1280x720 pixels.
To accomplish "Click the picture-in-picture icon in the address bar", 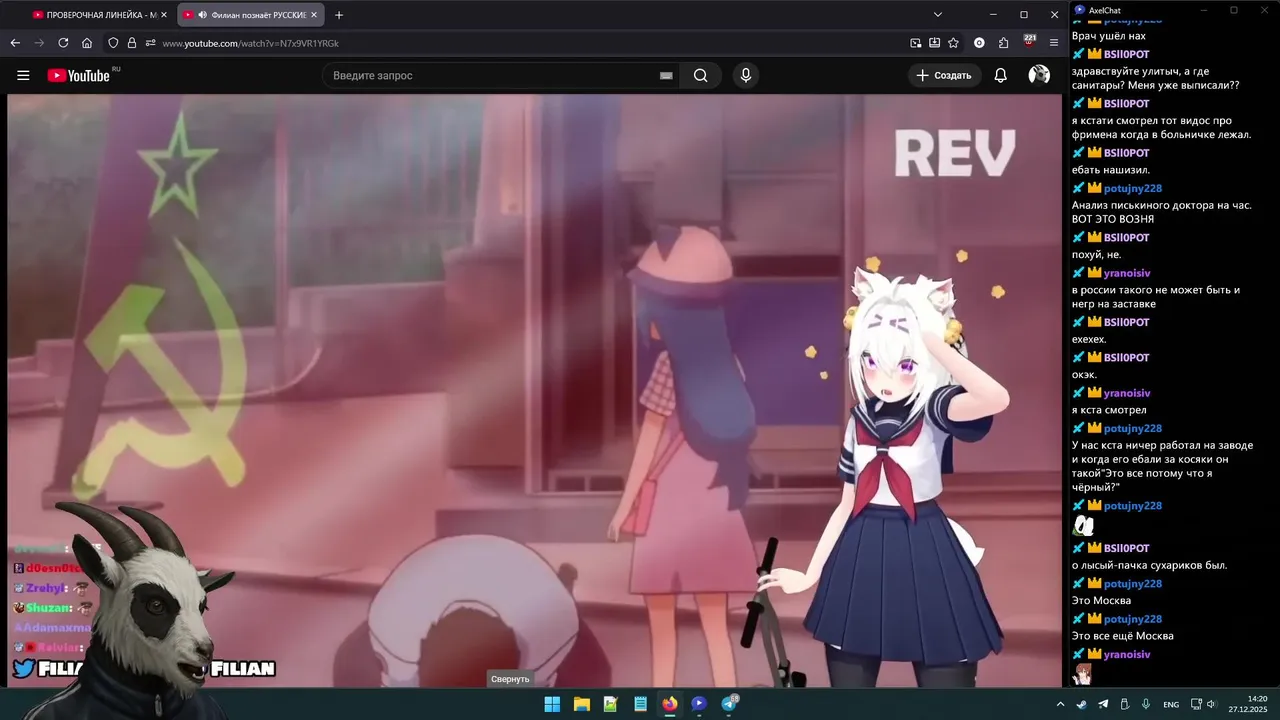I will (916, 43).
